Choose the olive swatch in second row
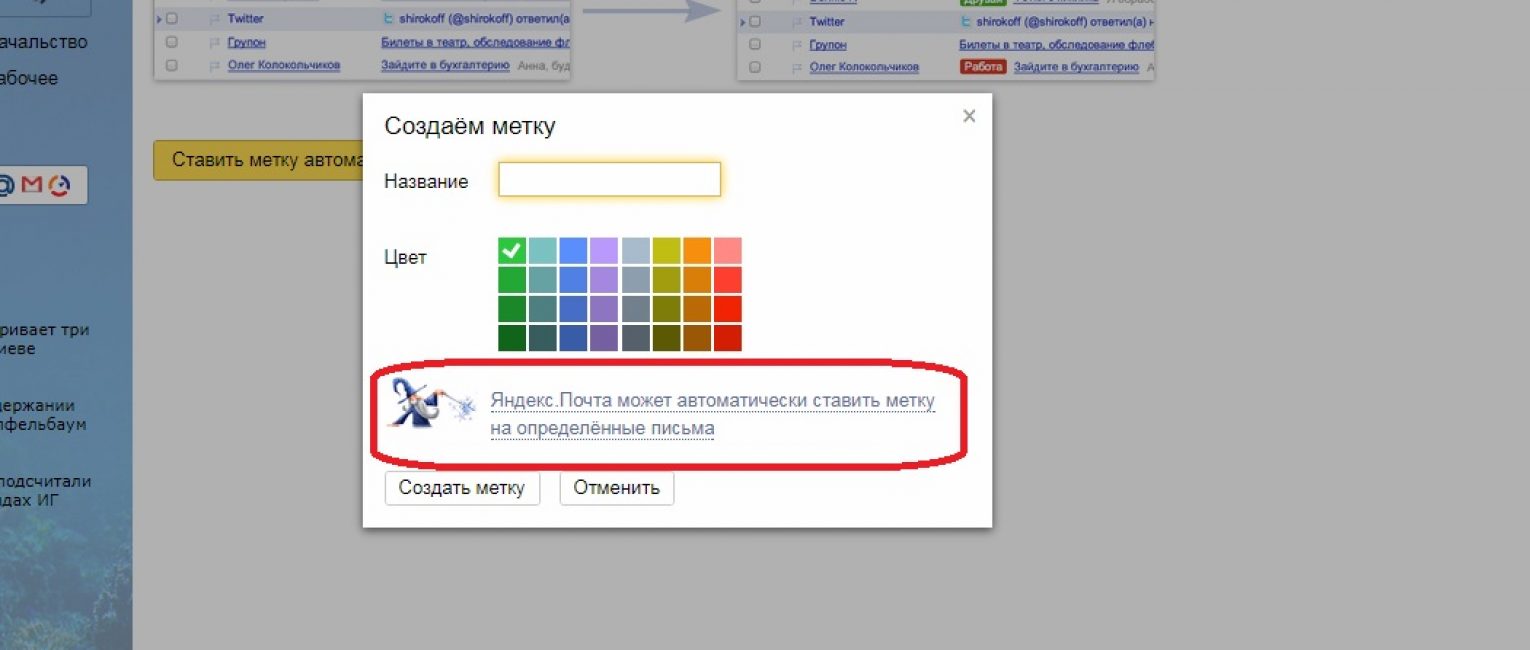This screenshot has width=1530, height=650. pos(666,280)
